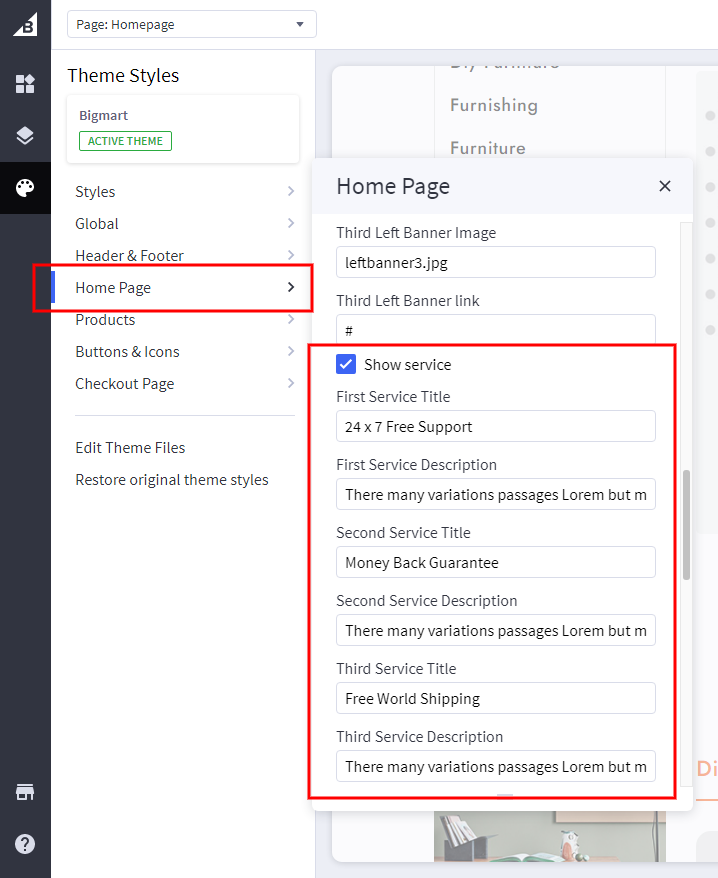Expand Header & Footer settings
This screenshot has height=878, width=718.
coord(184,256)
